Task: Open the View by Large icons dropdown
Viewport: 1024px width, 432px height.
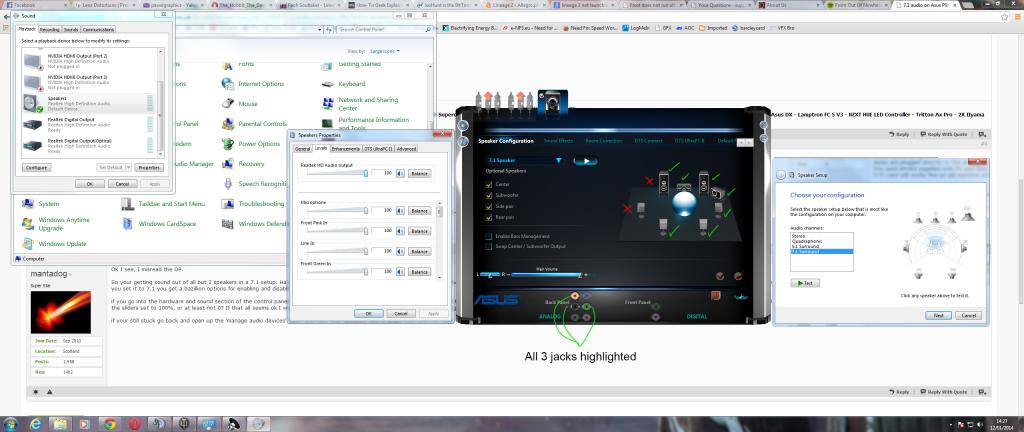Action: point(385,51)
